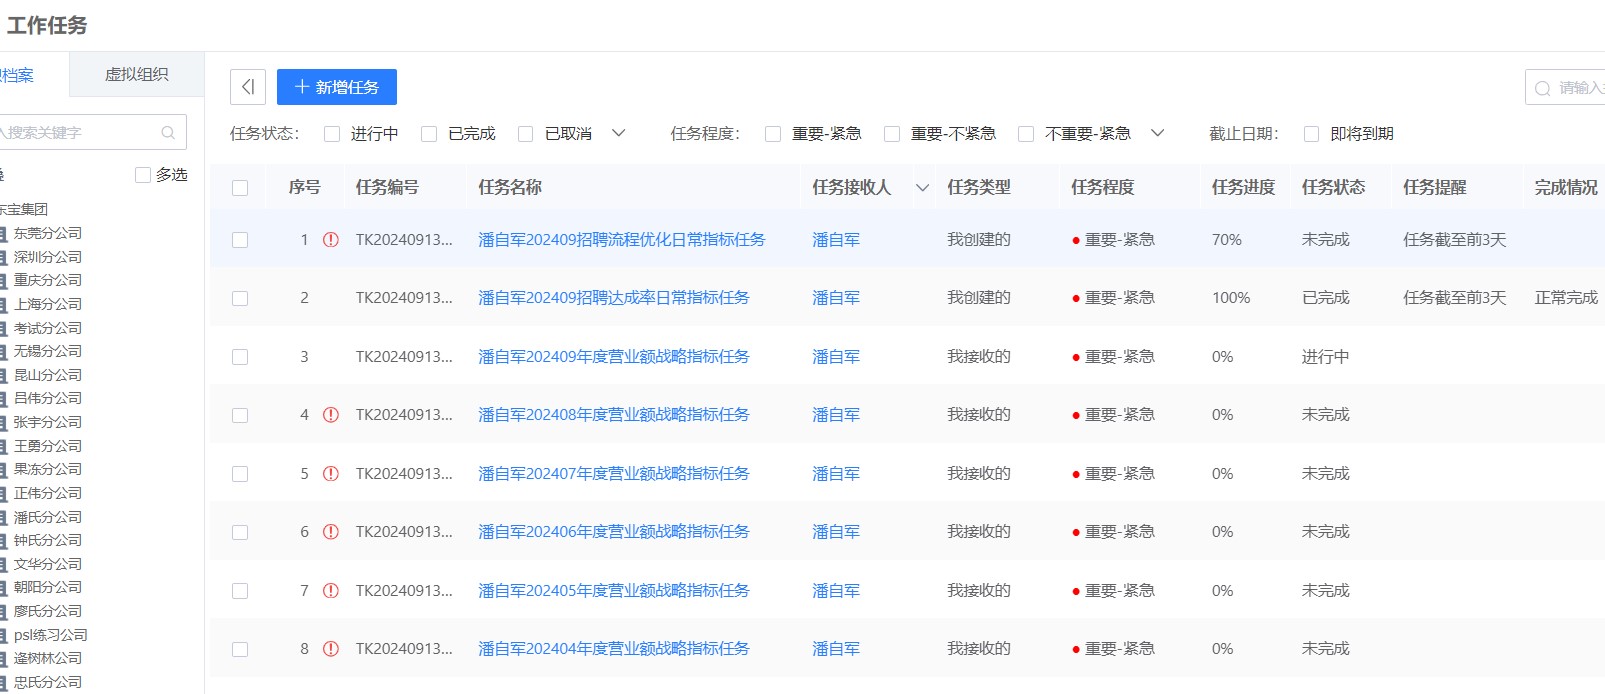
Task: Tick the select-all checkbox in table header
Action: pyautogui.click(x=240, y=188)
